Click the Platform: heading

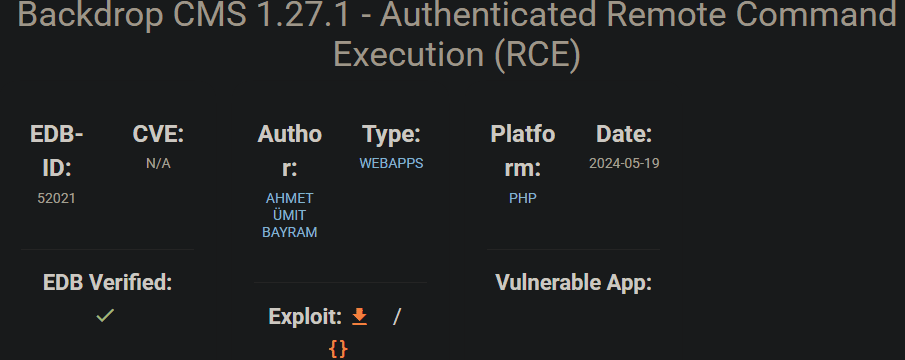(523, 152)
